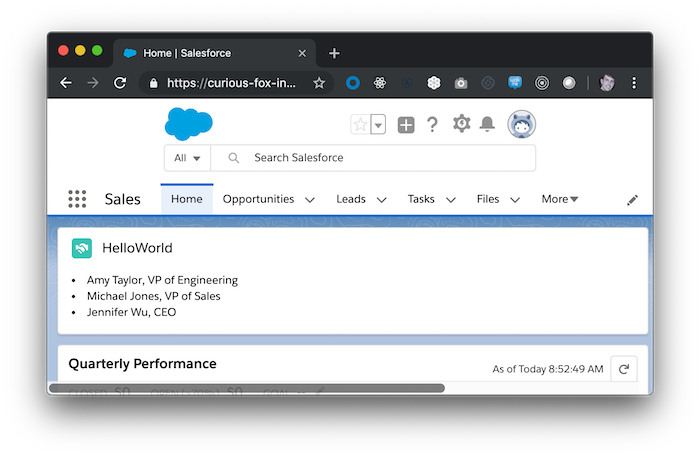This screenshot has width=700, height=457.
Task: Open the Leads tab
Action: pyautogui.click(x=351, y=199)
